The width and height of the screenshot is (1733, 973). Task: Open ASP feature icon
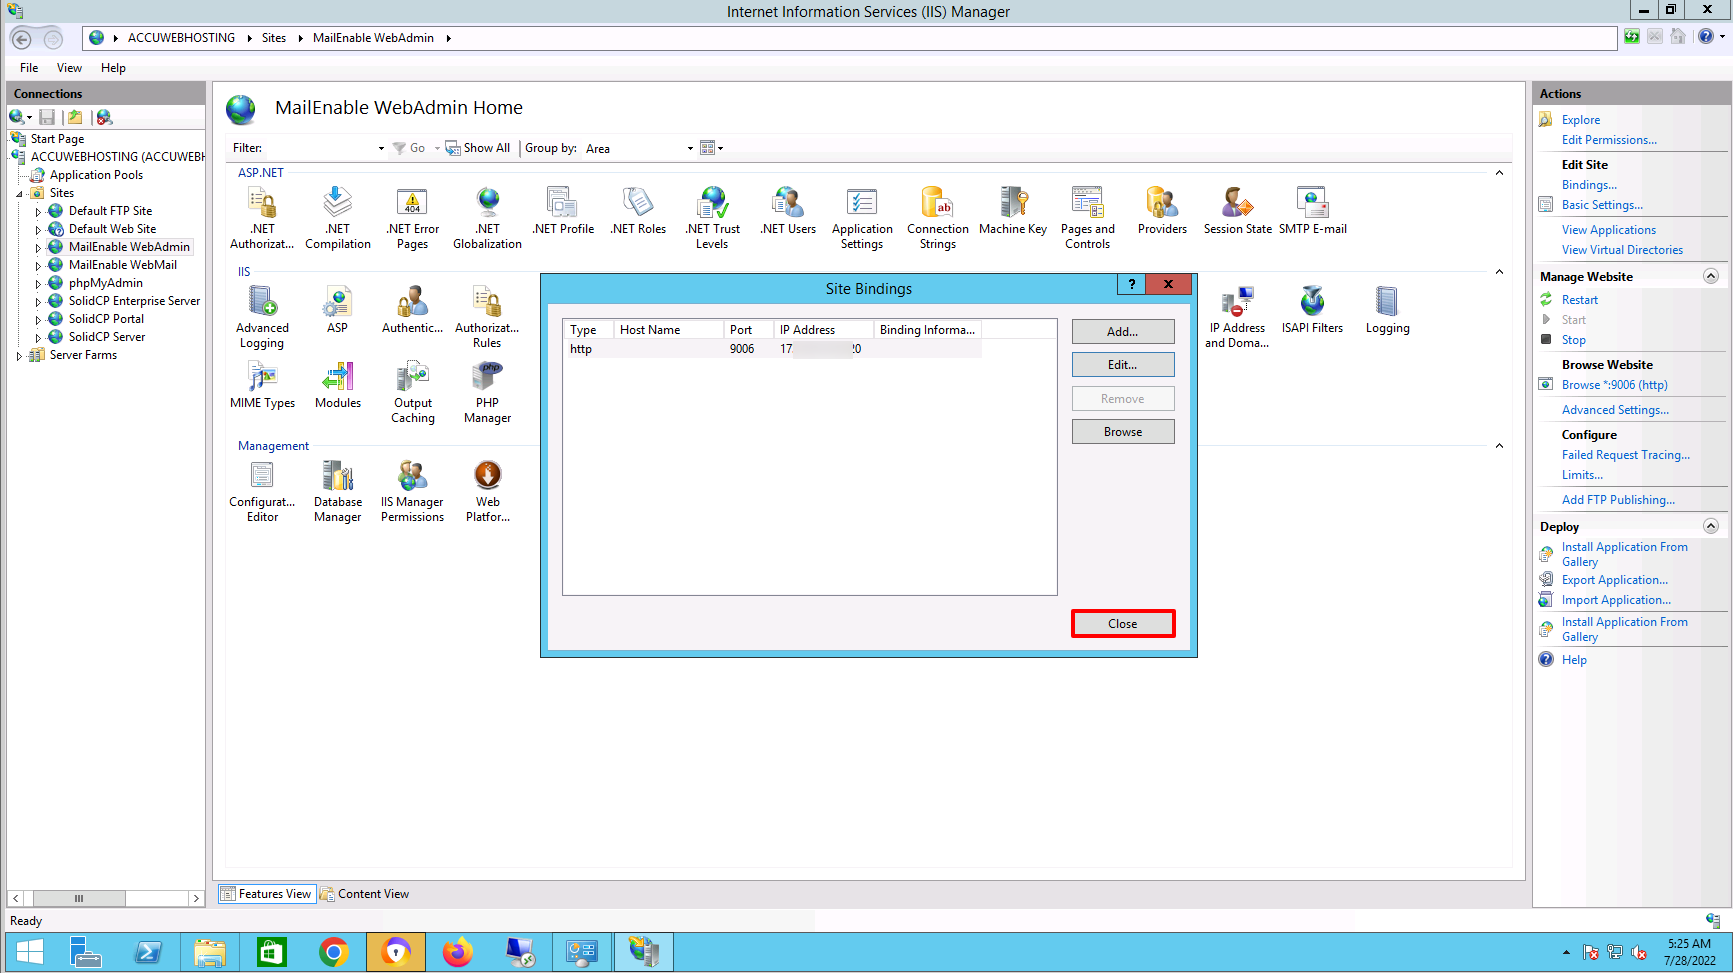(x=338, y=310)
